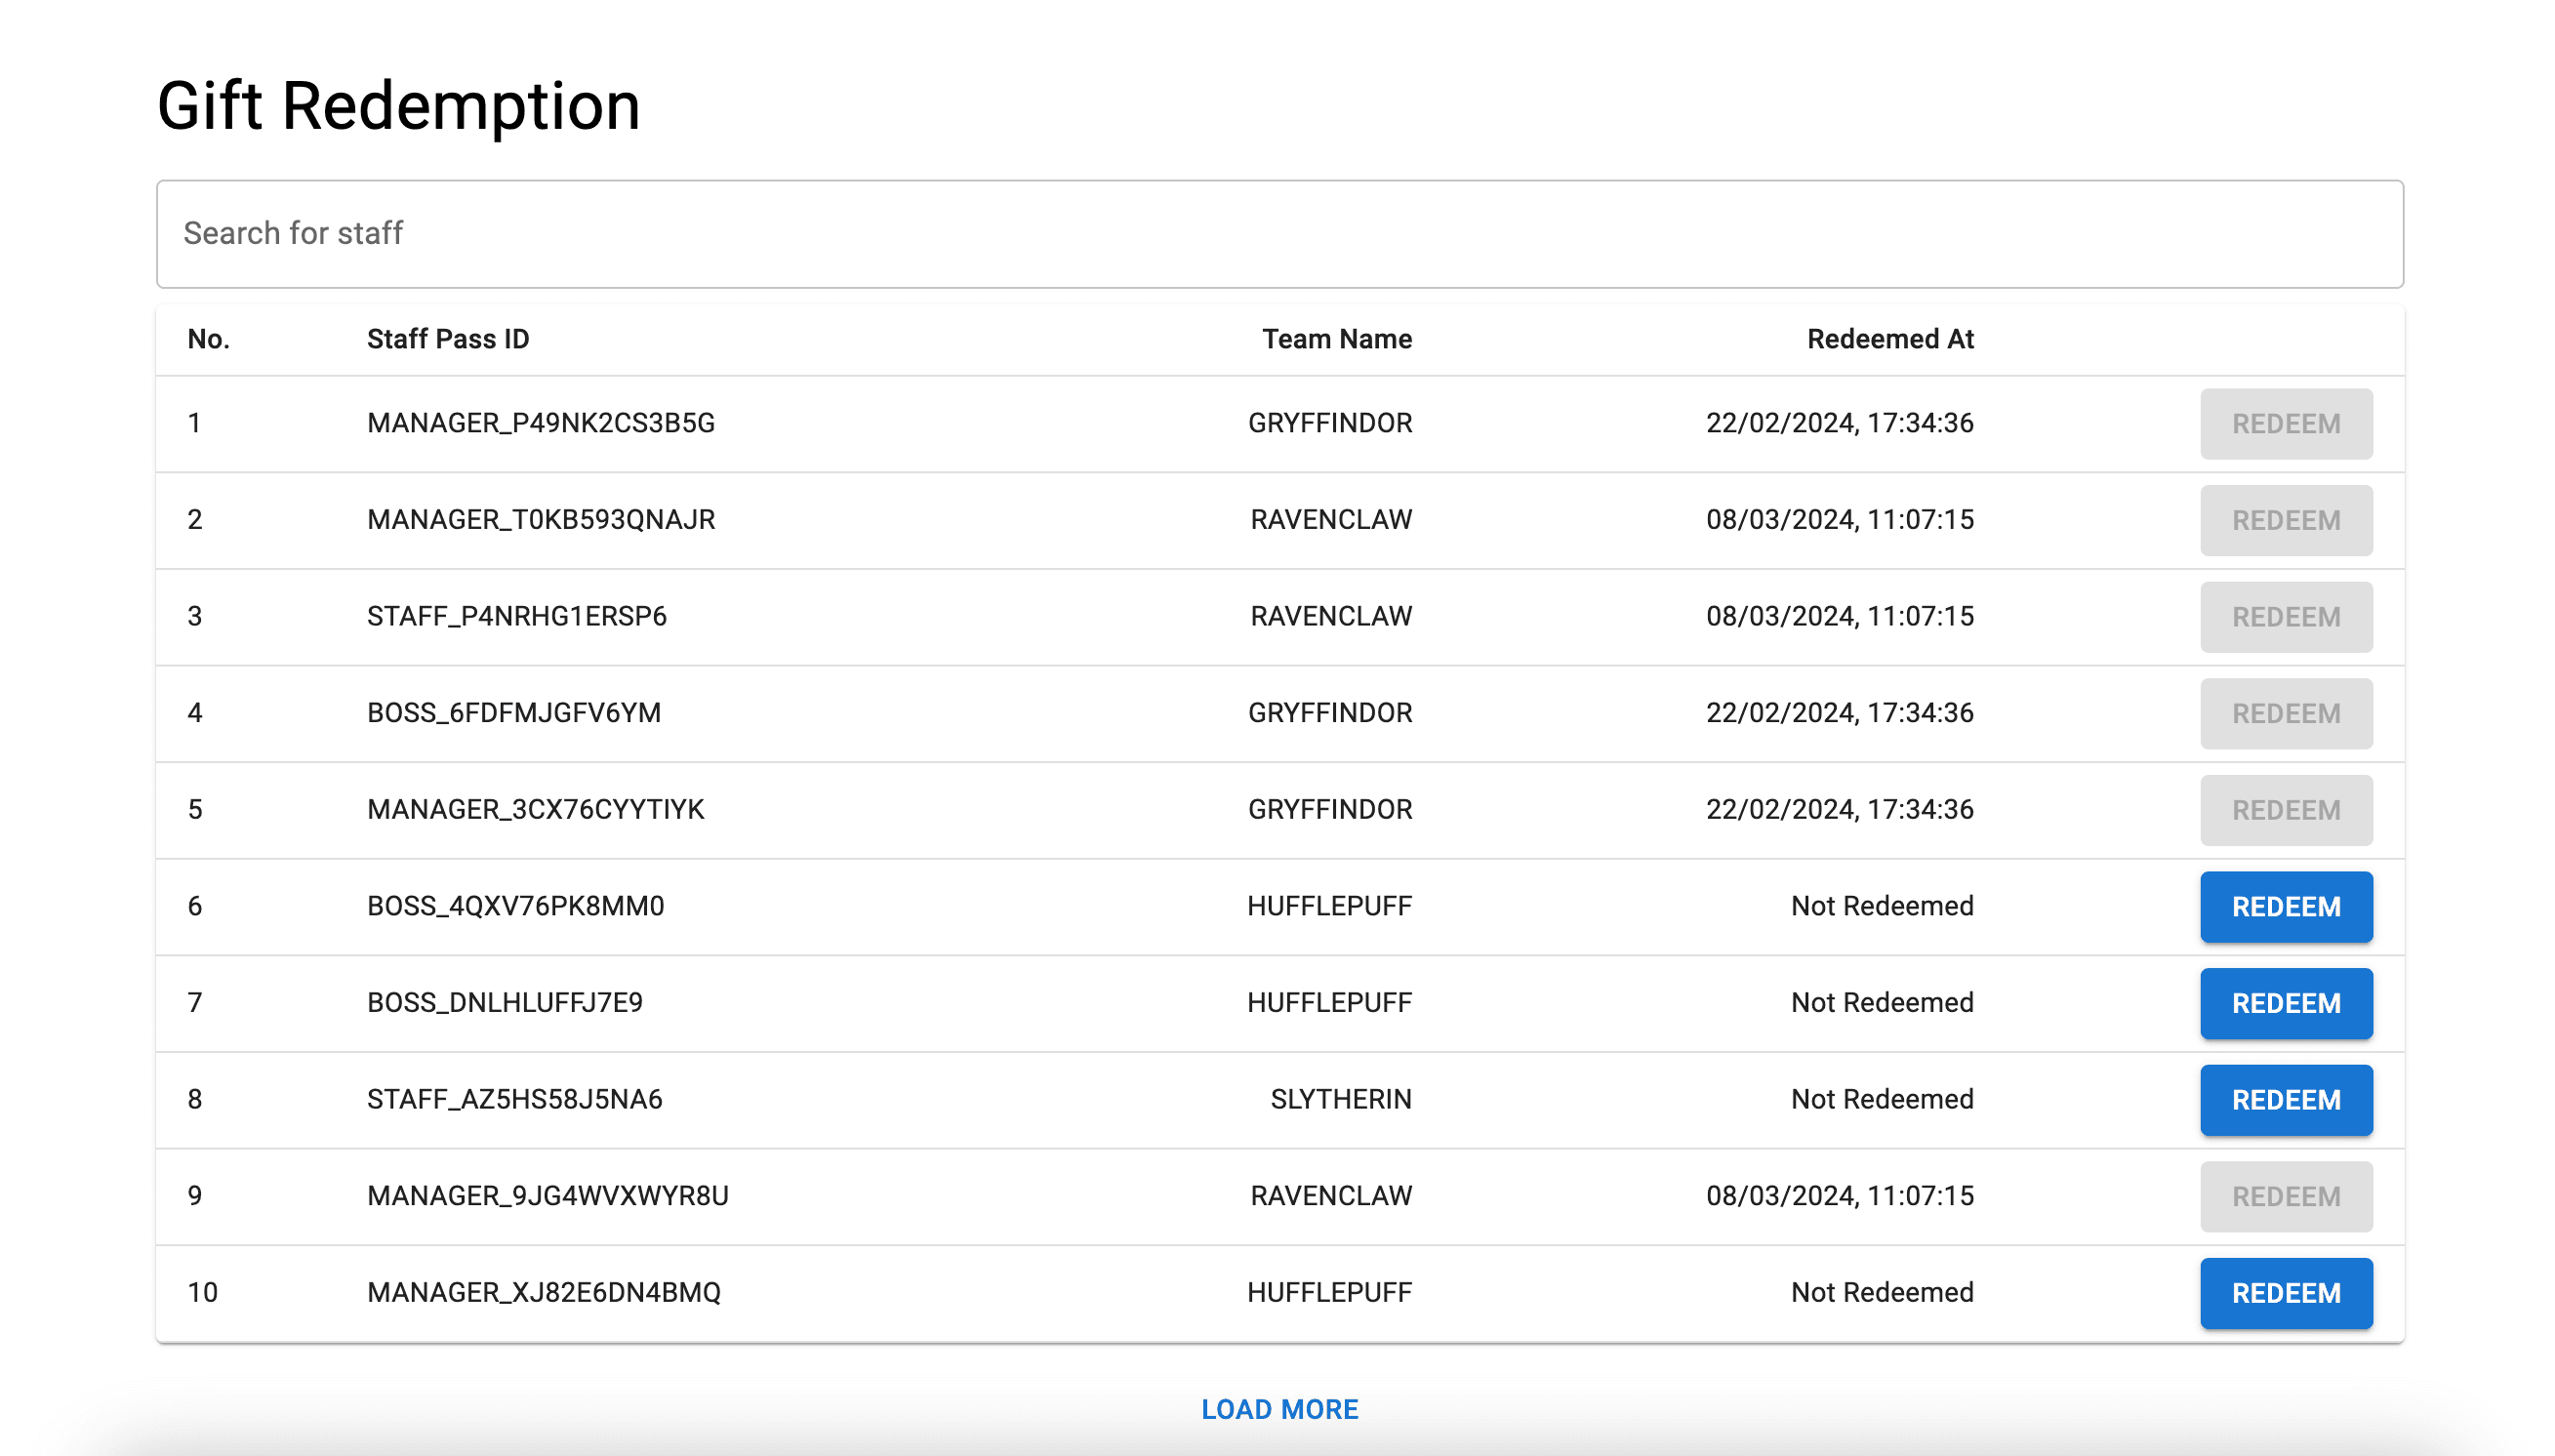This screenshot has width=2555, height=1456.
Task: Click the Load More link
Action: coord(1278,1409)
